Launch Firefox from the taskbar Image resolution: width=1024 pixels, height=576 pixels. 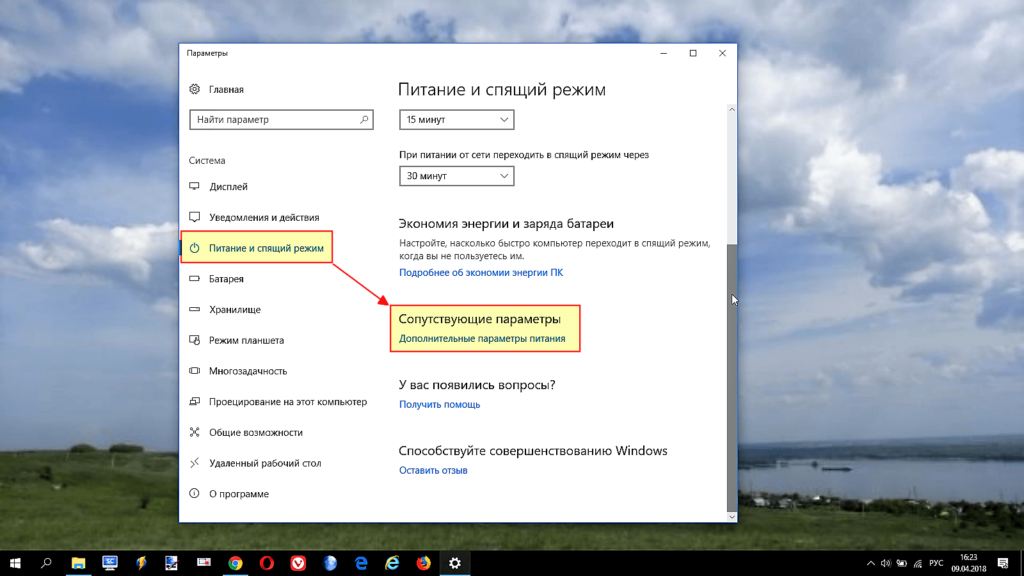[423, 564]
